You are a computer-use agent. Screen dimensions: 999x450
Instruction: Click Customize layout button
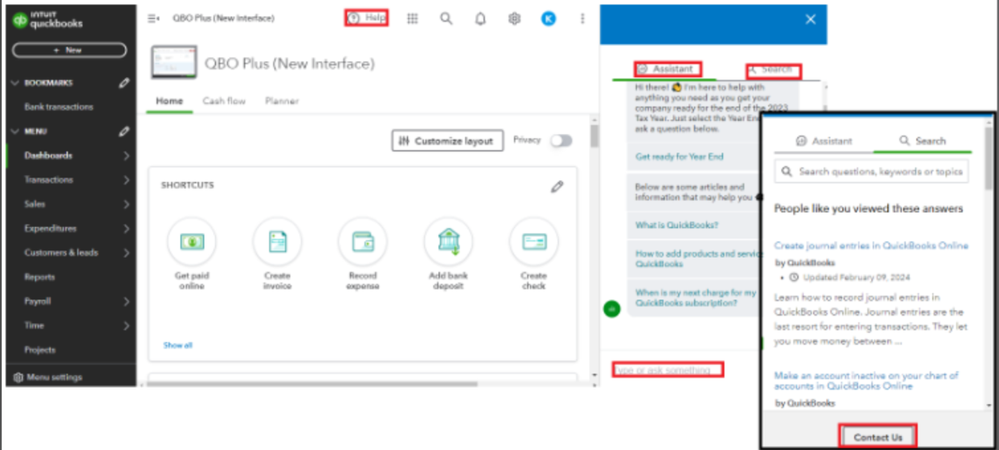click(447, 141)
